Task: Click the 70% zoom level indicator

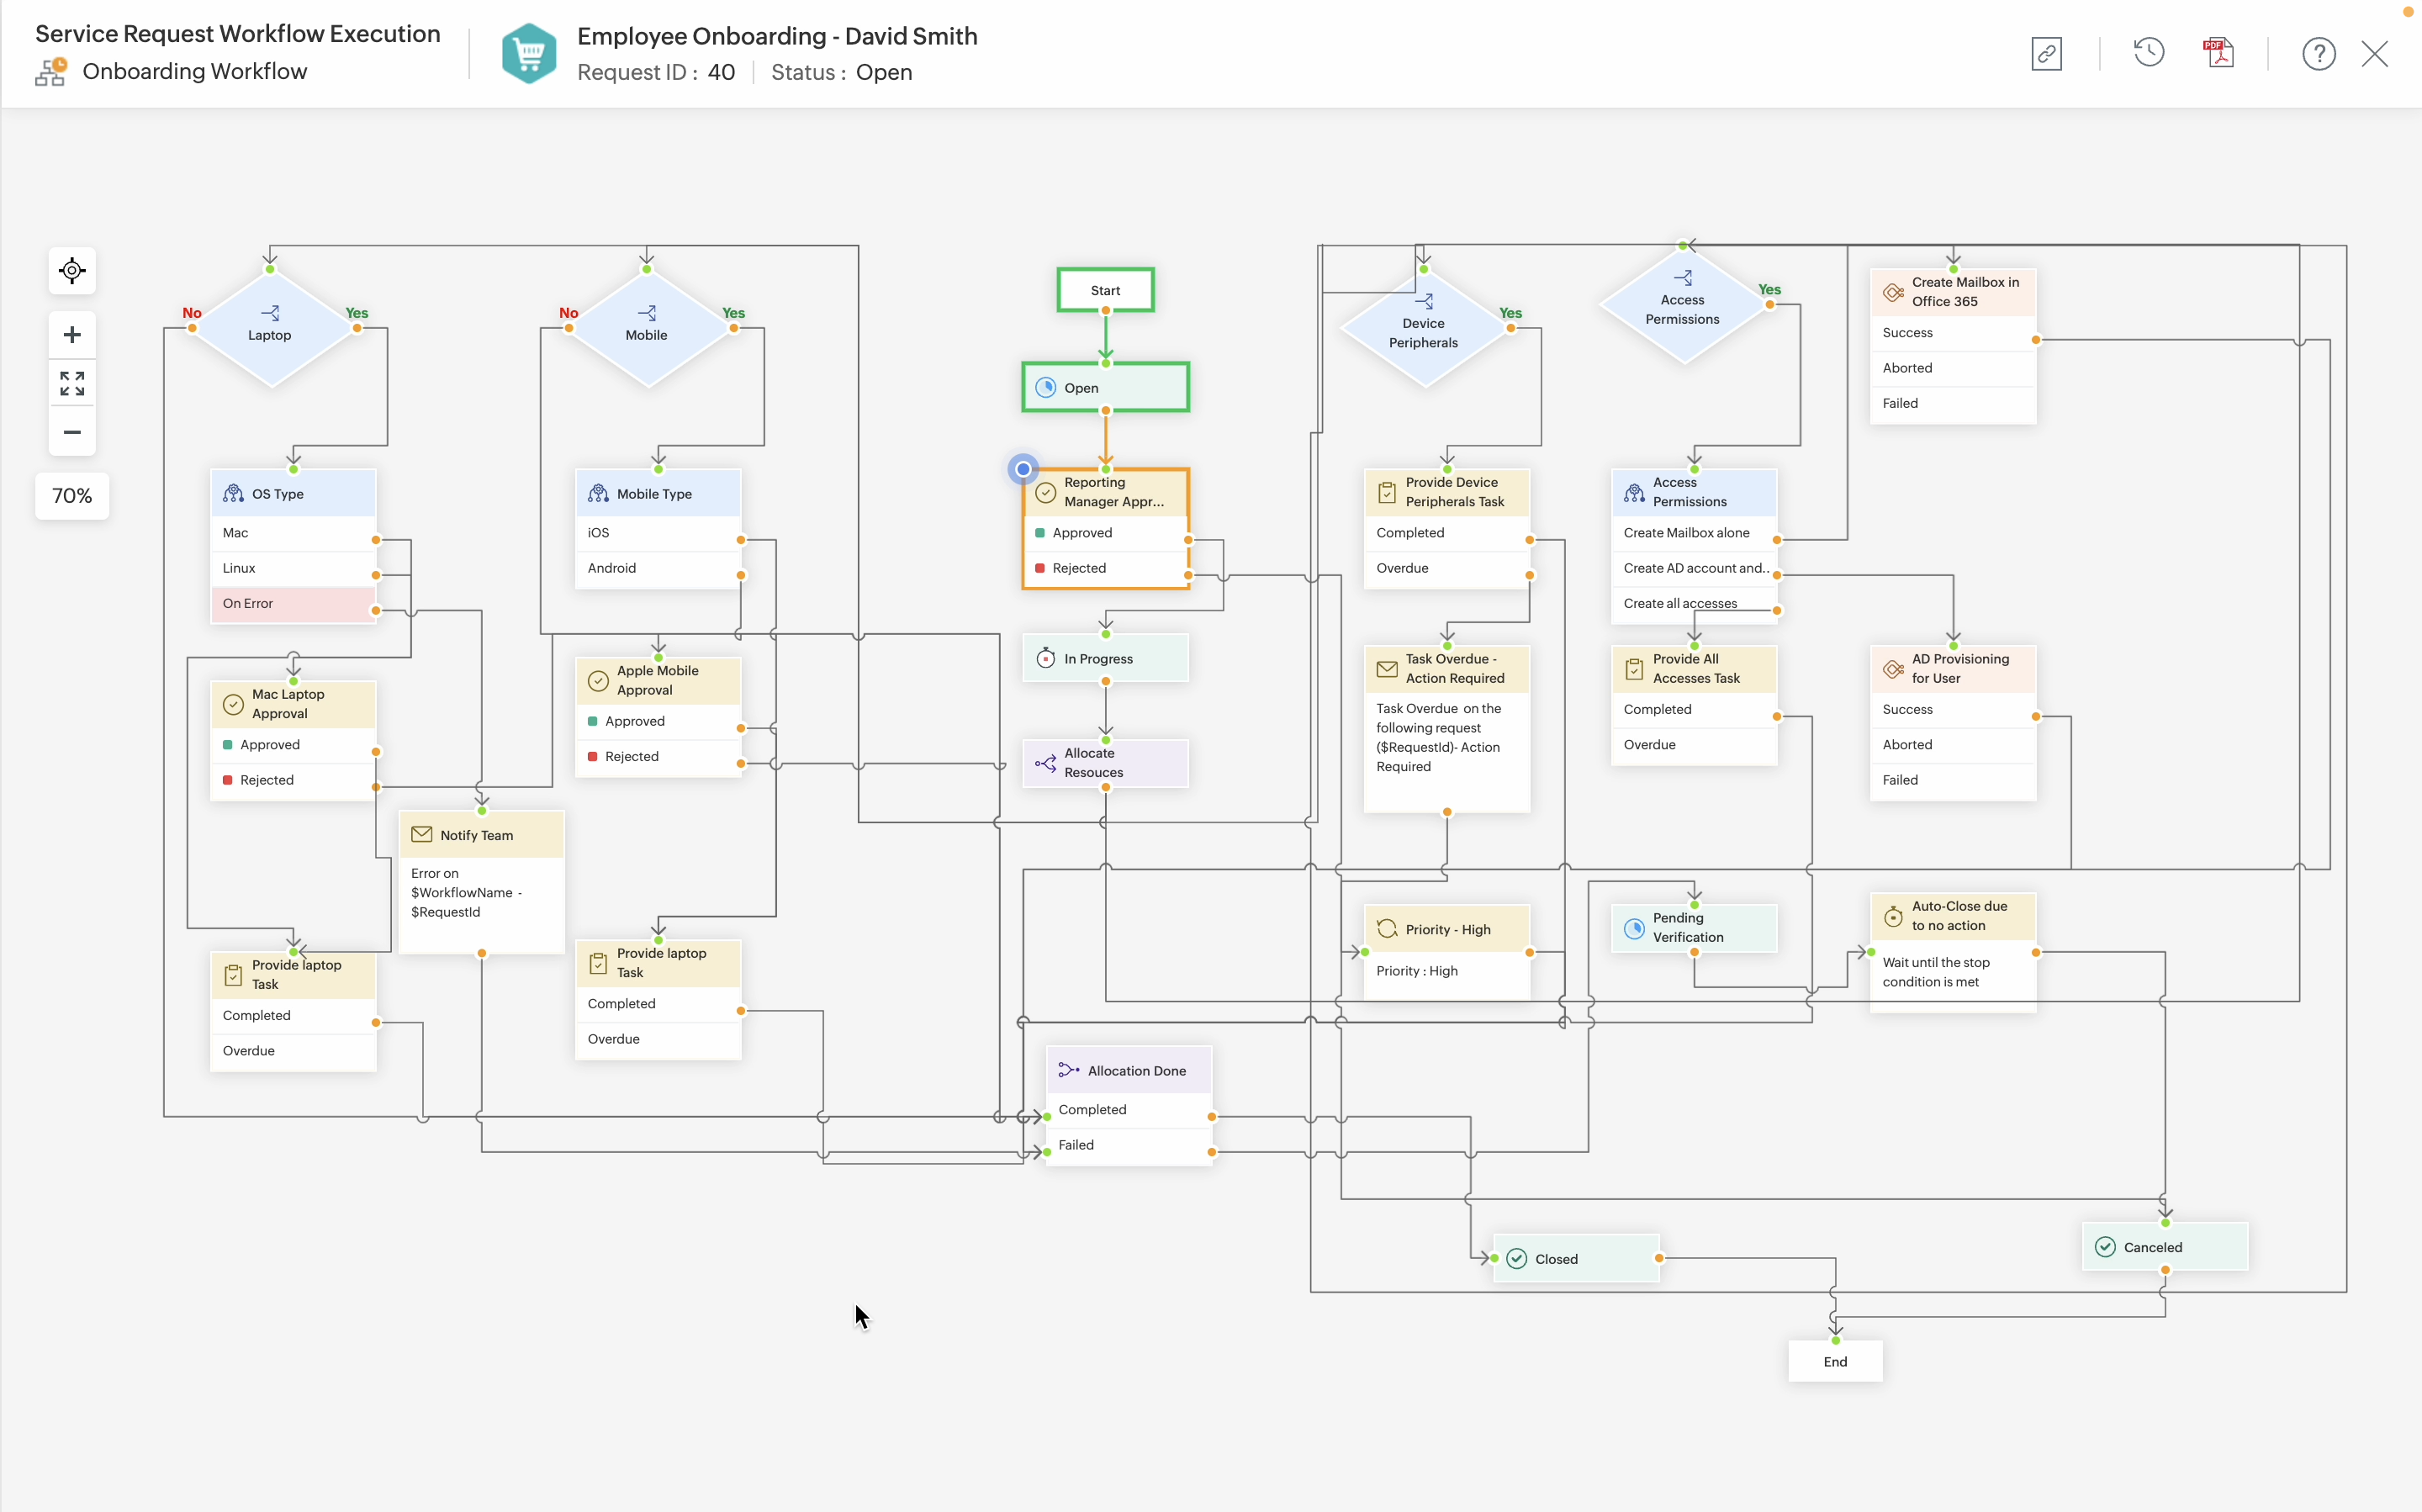Action: 72,496
